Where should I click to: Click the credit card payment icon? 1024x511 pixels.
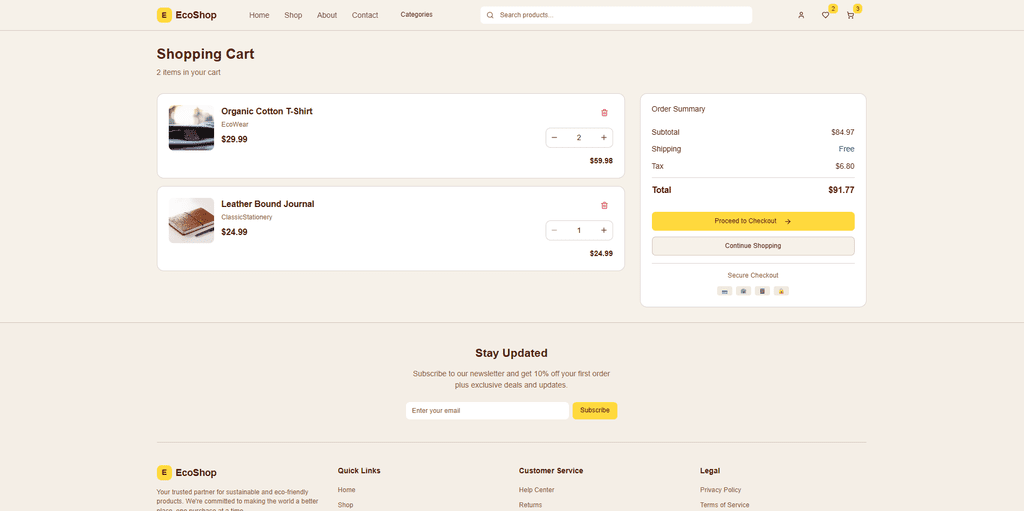(724, 291)
